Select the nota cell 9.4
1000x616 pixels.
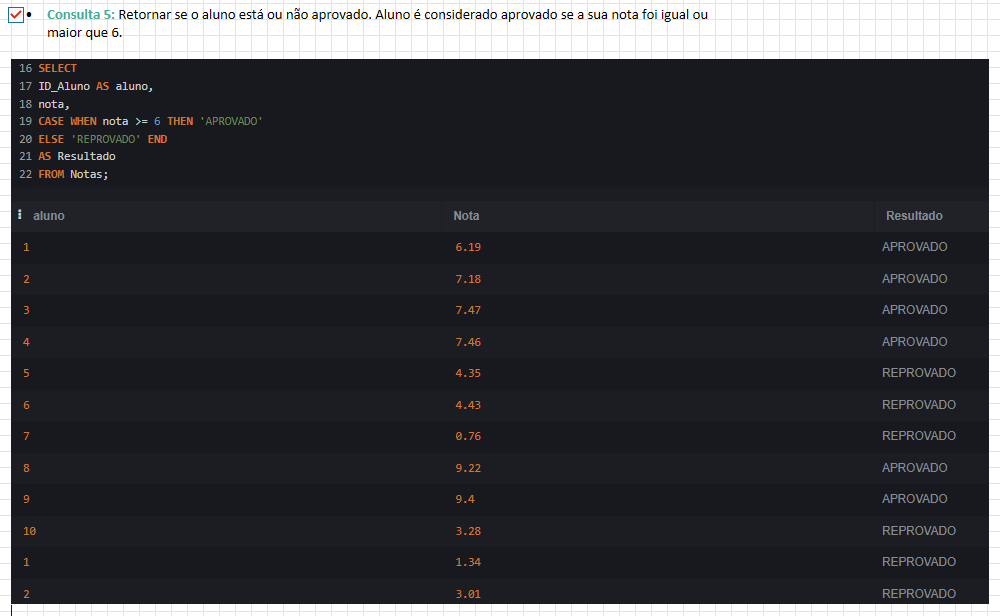pos(465,499)
